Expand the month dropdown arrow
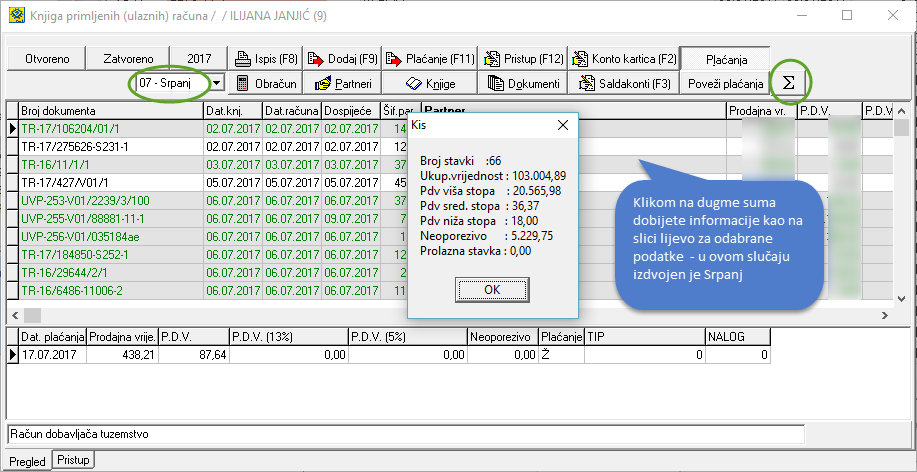Screen dimensions: 917x472 point(216,84)
